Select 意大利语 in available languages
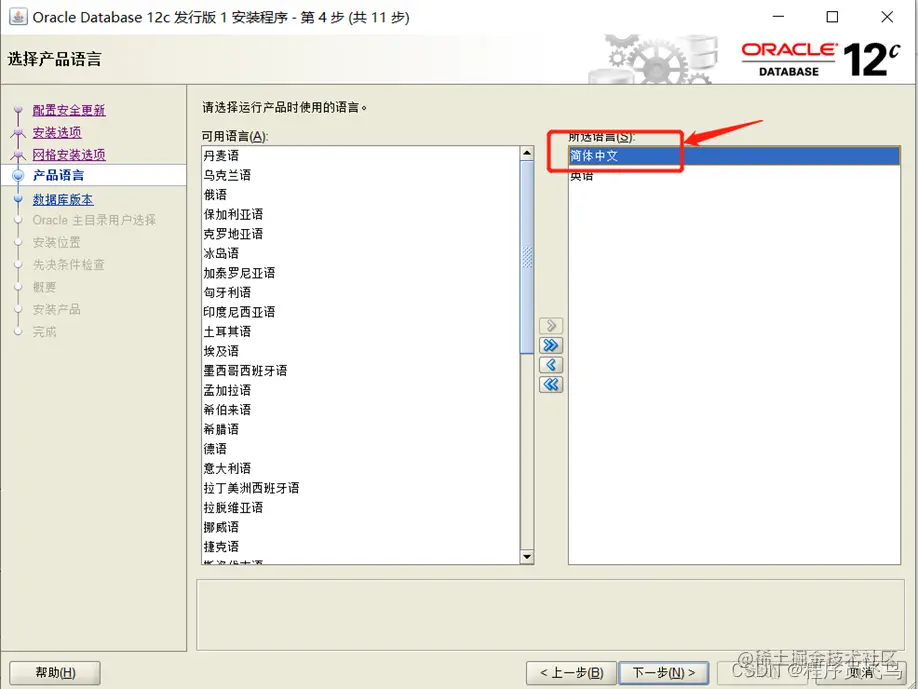 tap(361, 468)
